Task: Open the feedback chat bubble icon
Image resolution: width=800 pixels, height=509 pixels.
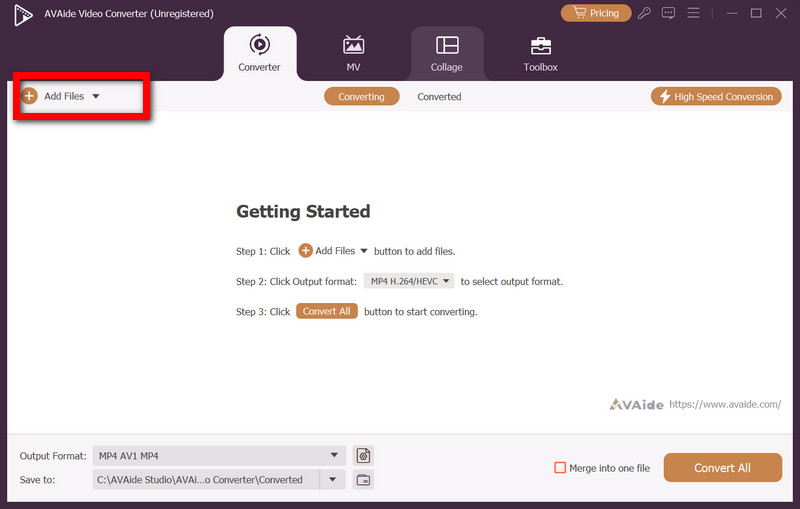Action: pos(669,13)
